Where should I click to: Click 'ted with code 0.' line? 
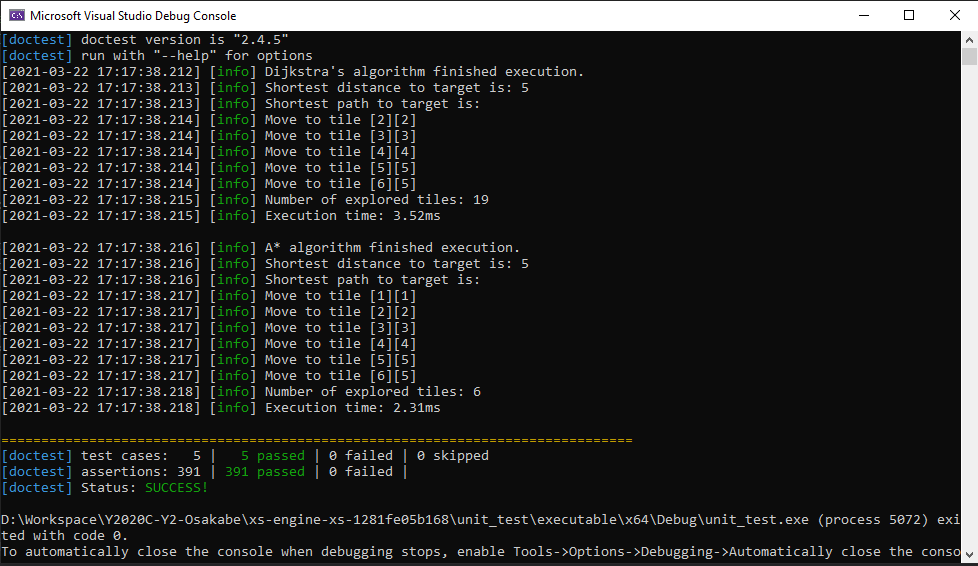coord(64,536)
